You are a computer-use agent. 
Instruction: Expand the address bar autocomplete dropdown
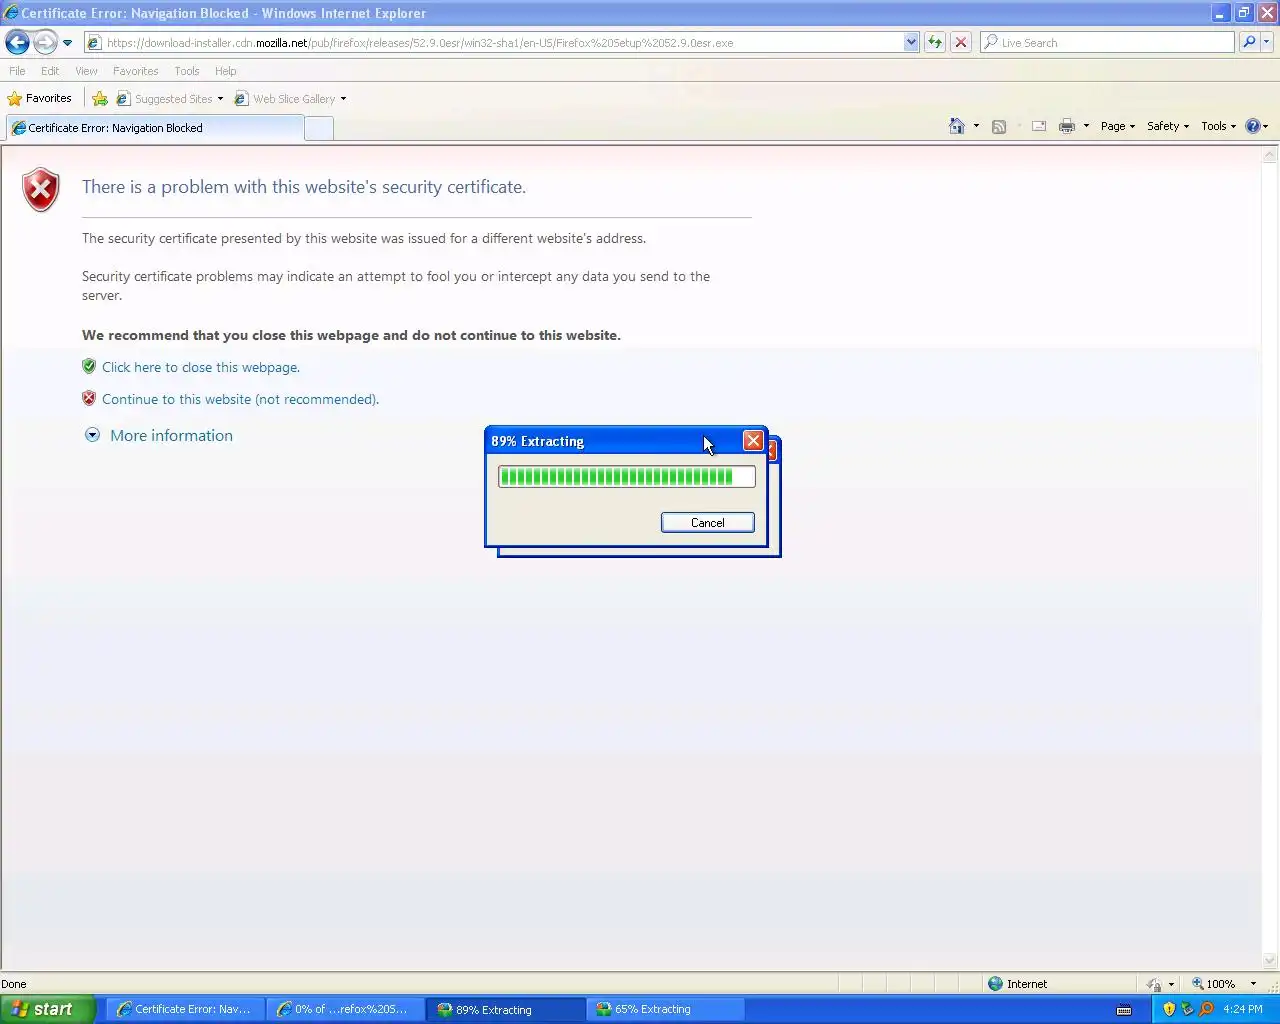click(911, 43)
